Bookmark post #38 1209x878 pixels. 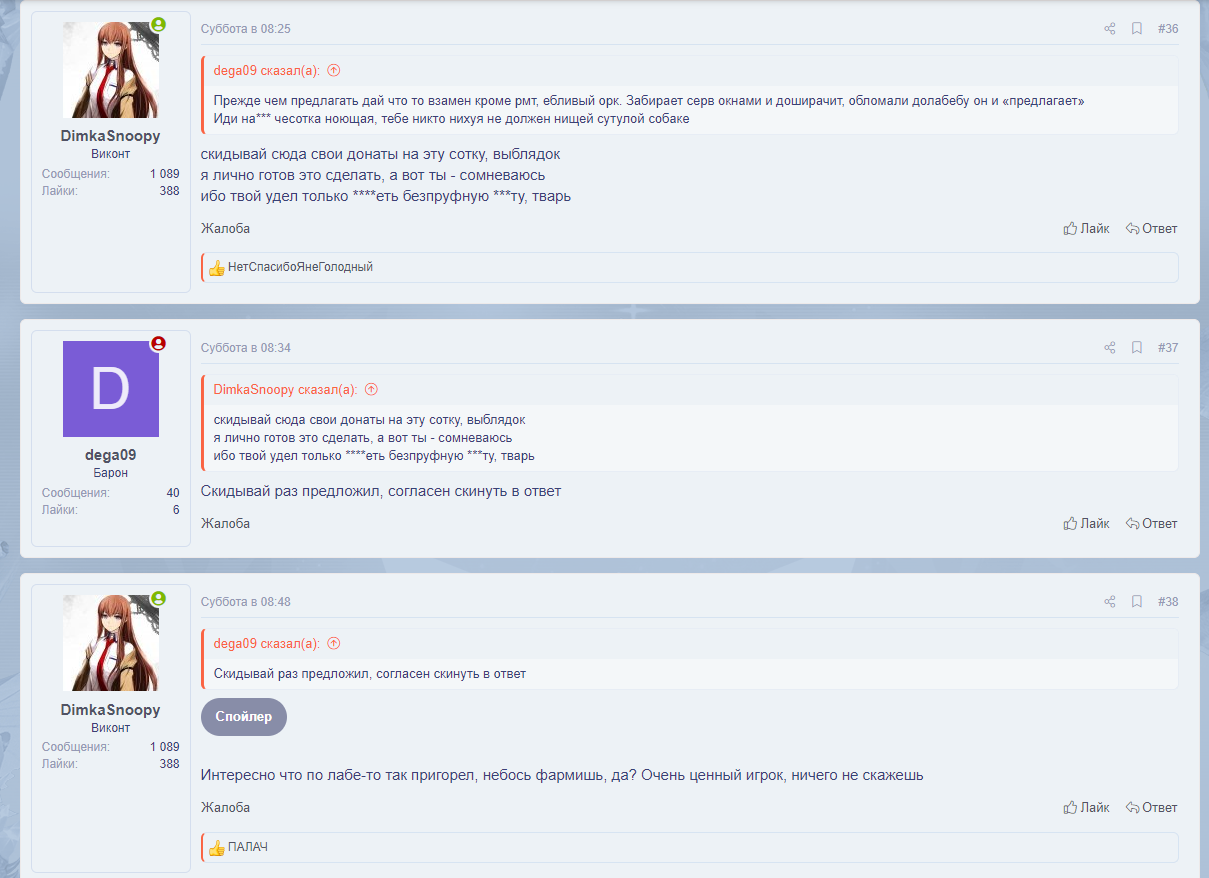(1137, 602)
